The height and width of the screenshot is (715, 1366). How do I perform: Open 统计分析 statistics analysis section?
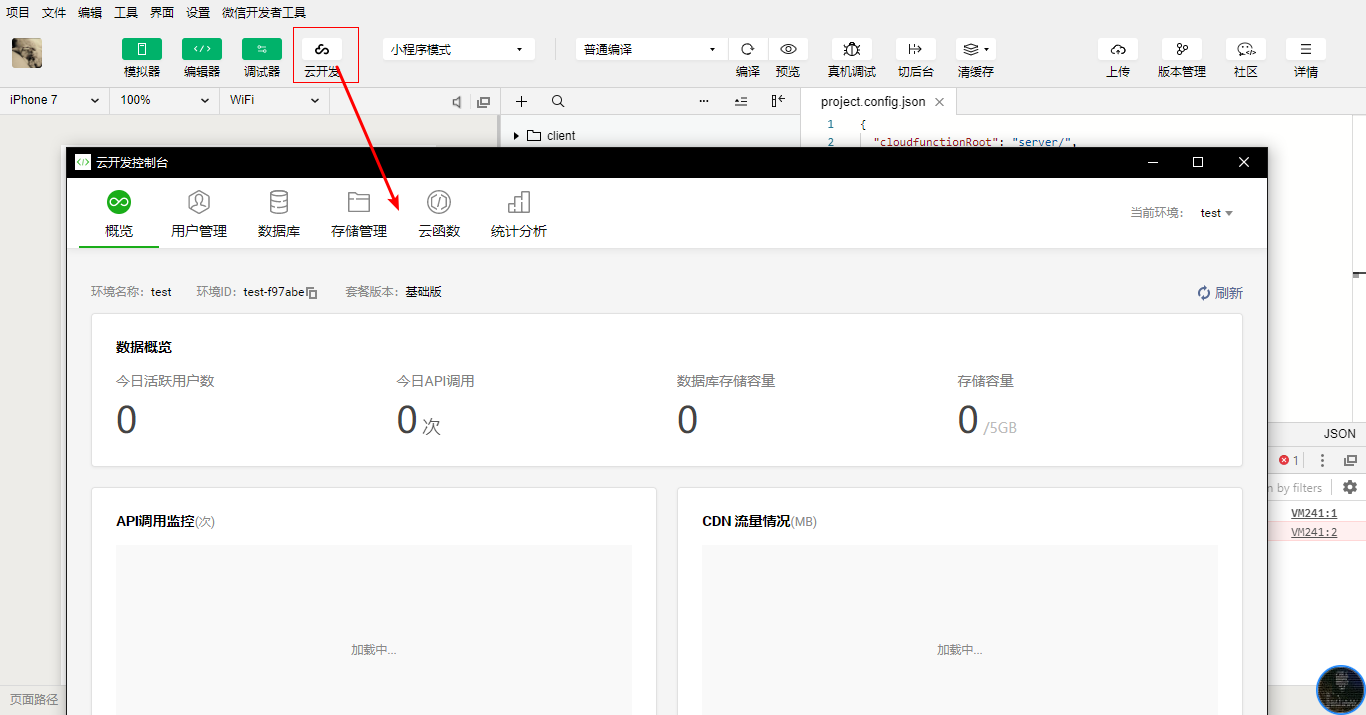[x=518, y=214]
